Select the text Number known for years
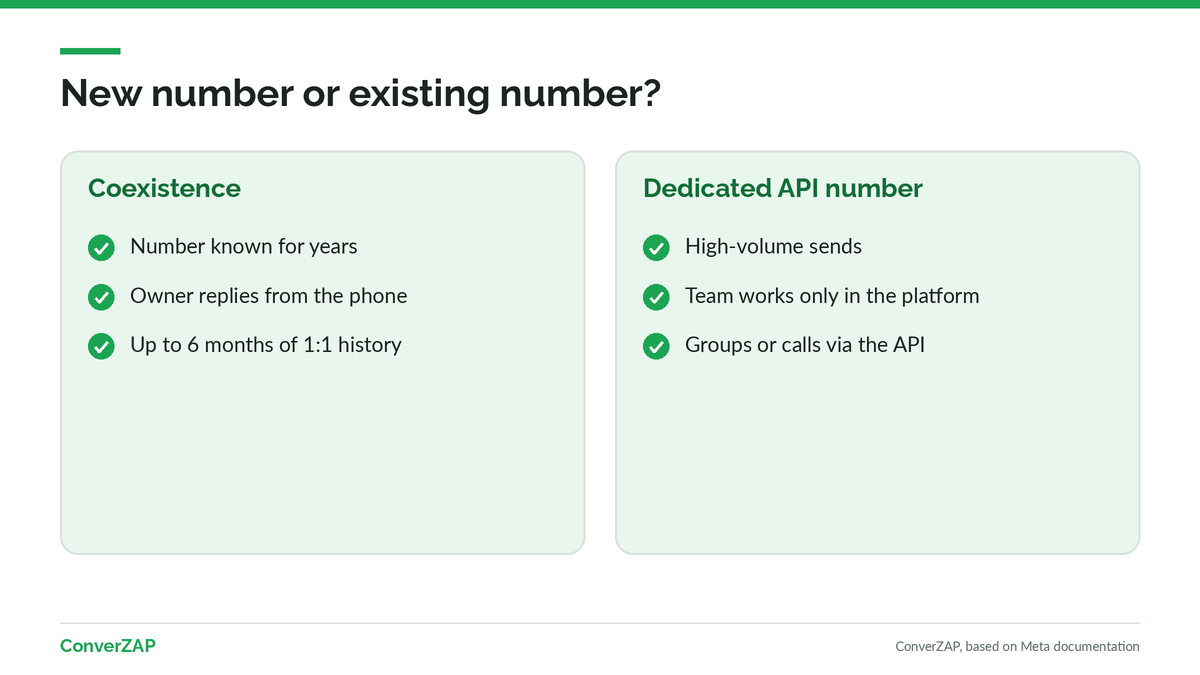This screenshot has width=1200, height=675. coord(244,246)
